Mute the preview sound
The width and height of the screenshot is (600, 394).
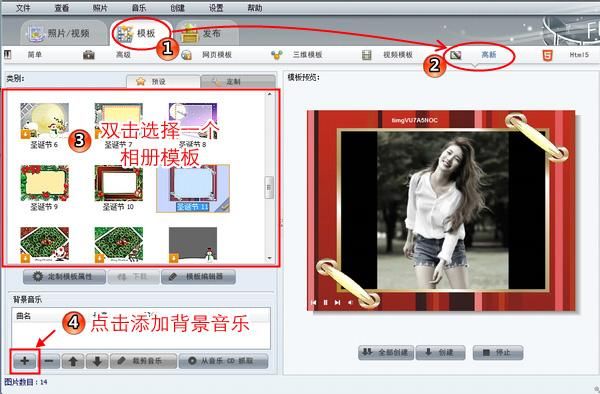pyautogui.click(x=350, y=303)
